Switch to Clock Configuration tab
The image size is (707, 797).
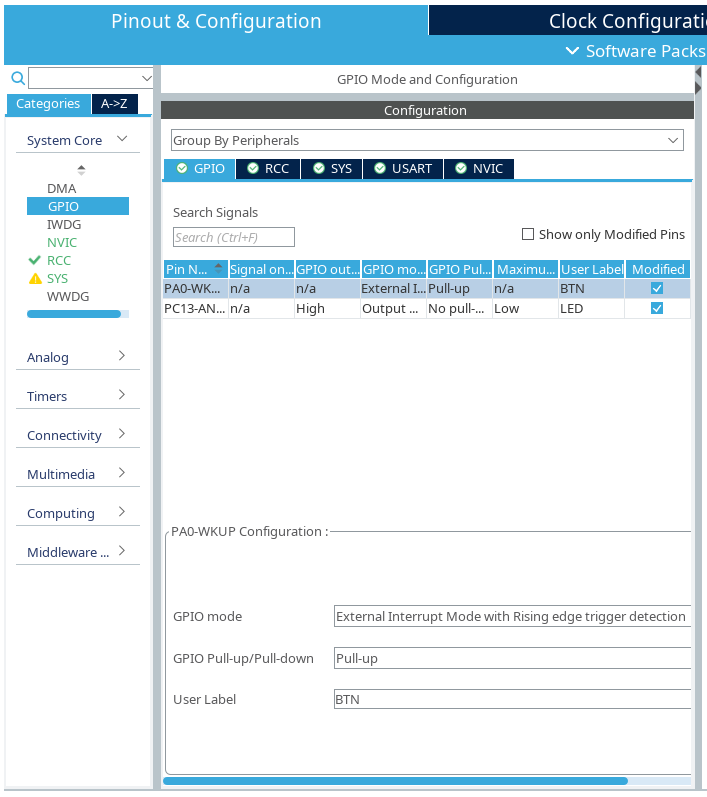point(568,21)
